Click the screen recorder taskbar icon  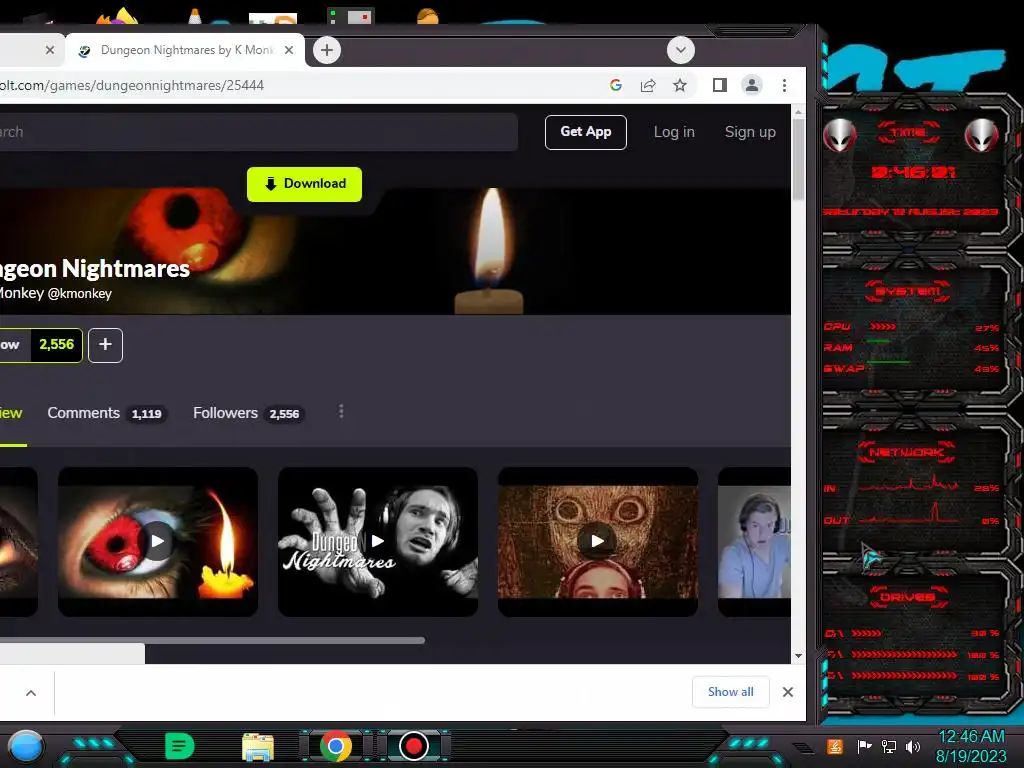click(x=413, y=746)
